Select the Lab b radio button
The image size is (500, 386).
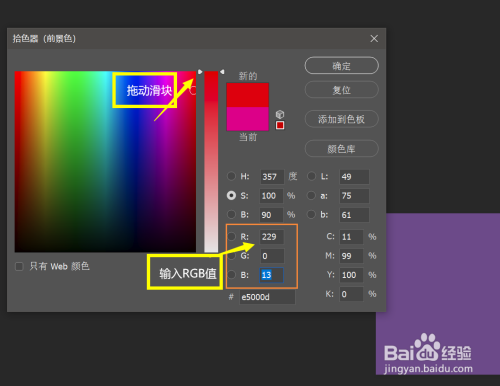[x=311, y=214]
